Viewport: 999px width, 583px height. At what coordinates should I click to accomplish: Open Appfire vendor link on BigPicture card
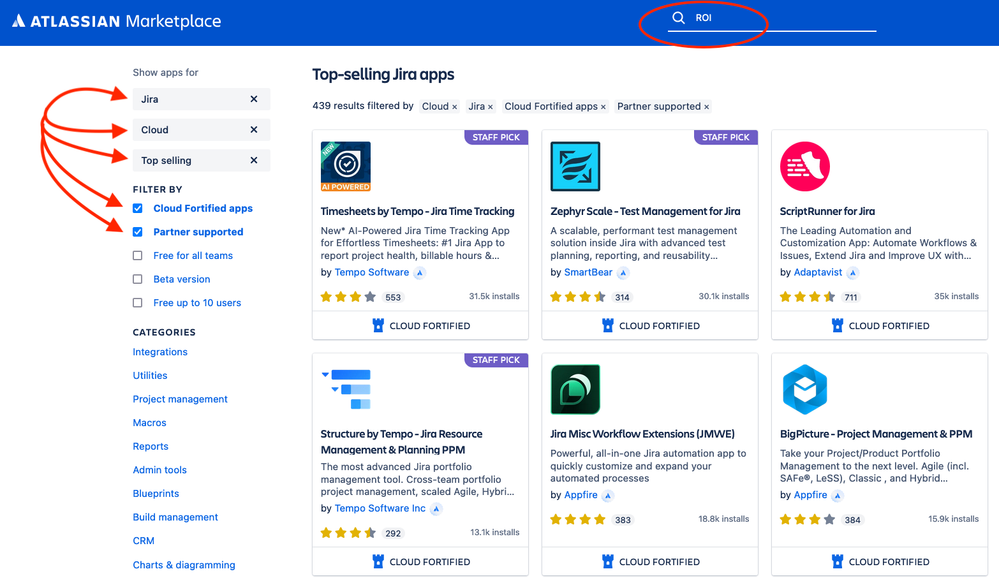(810, 495)
